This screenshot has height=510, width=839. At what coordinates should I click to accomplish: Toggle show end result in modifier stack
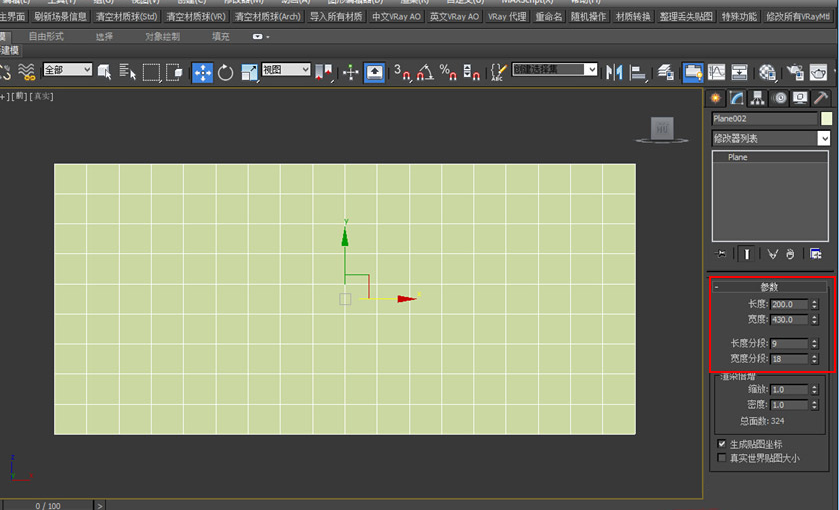(746, 254)
